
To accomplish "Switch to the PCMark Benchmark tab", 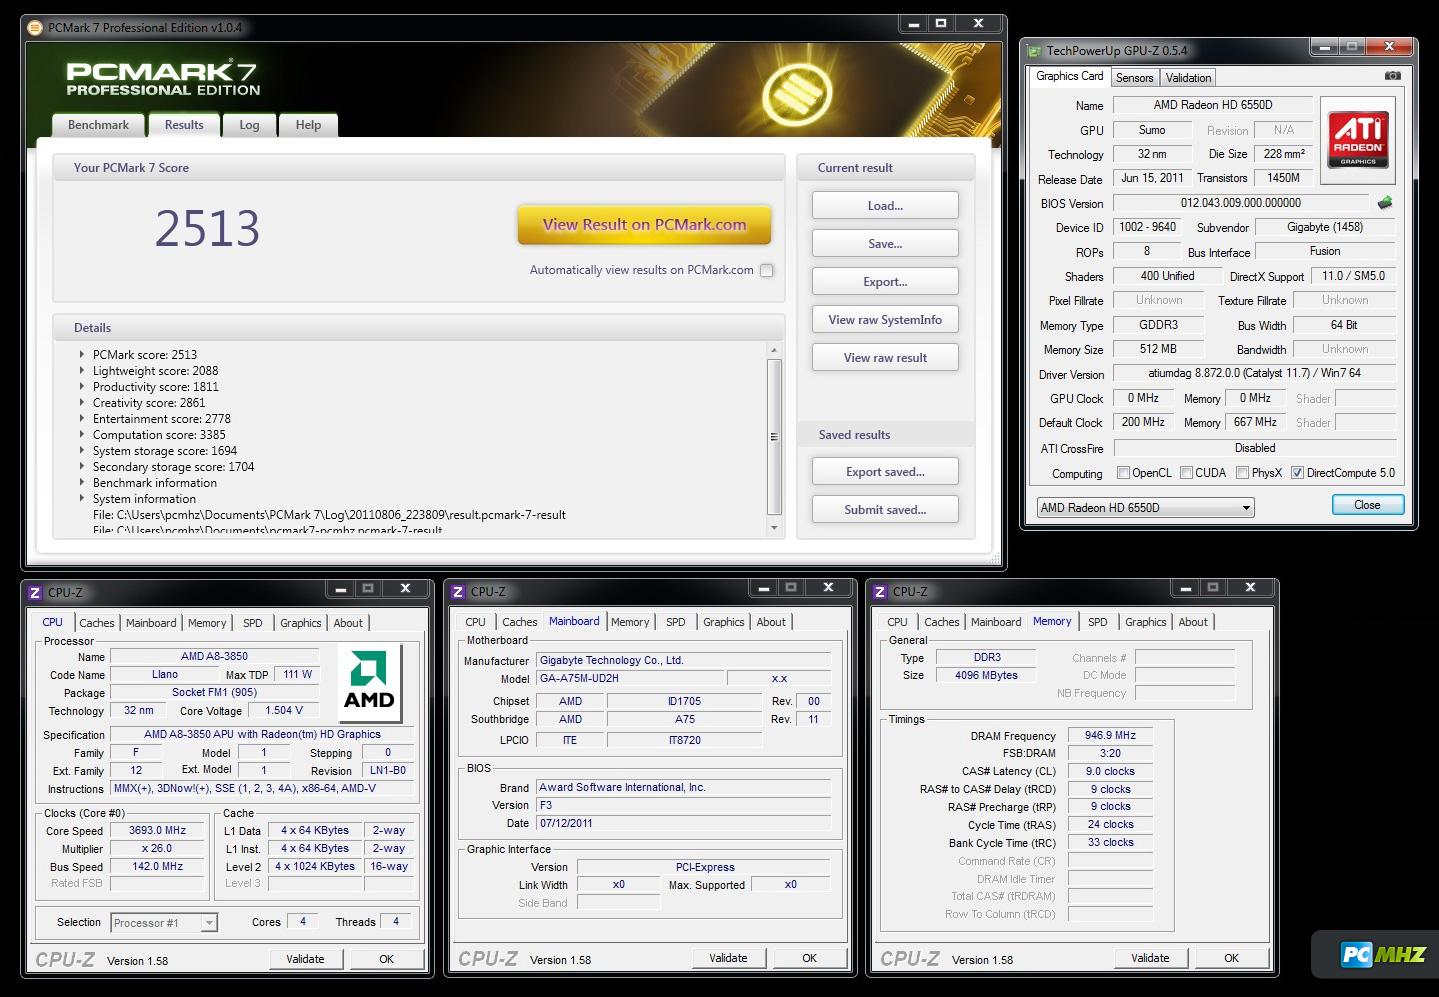I will click(98, 125).
